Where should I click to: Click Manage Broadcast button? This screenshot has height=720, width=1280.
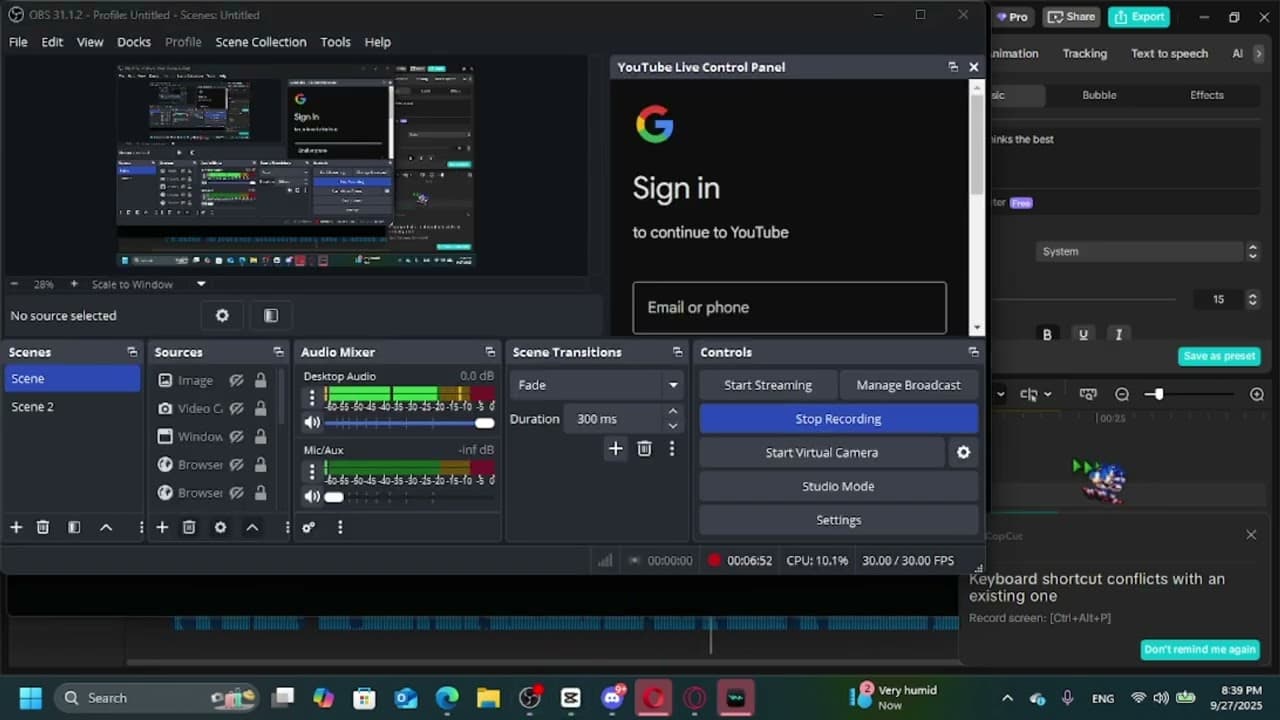[x=908, y=385]
